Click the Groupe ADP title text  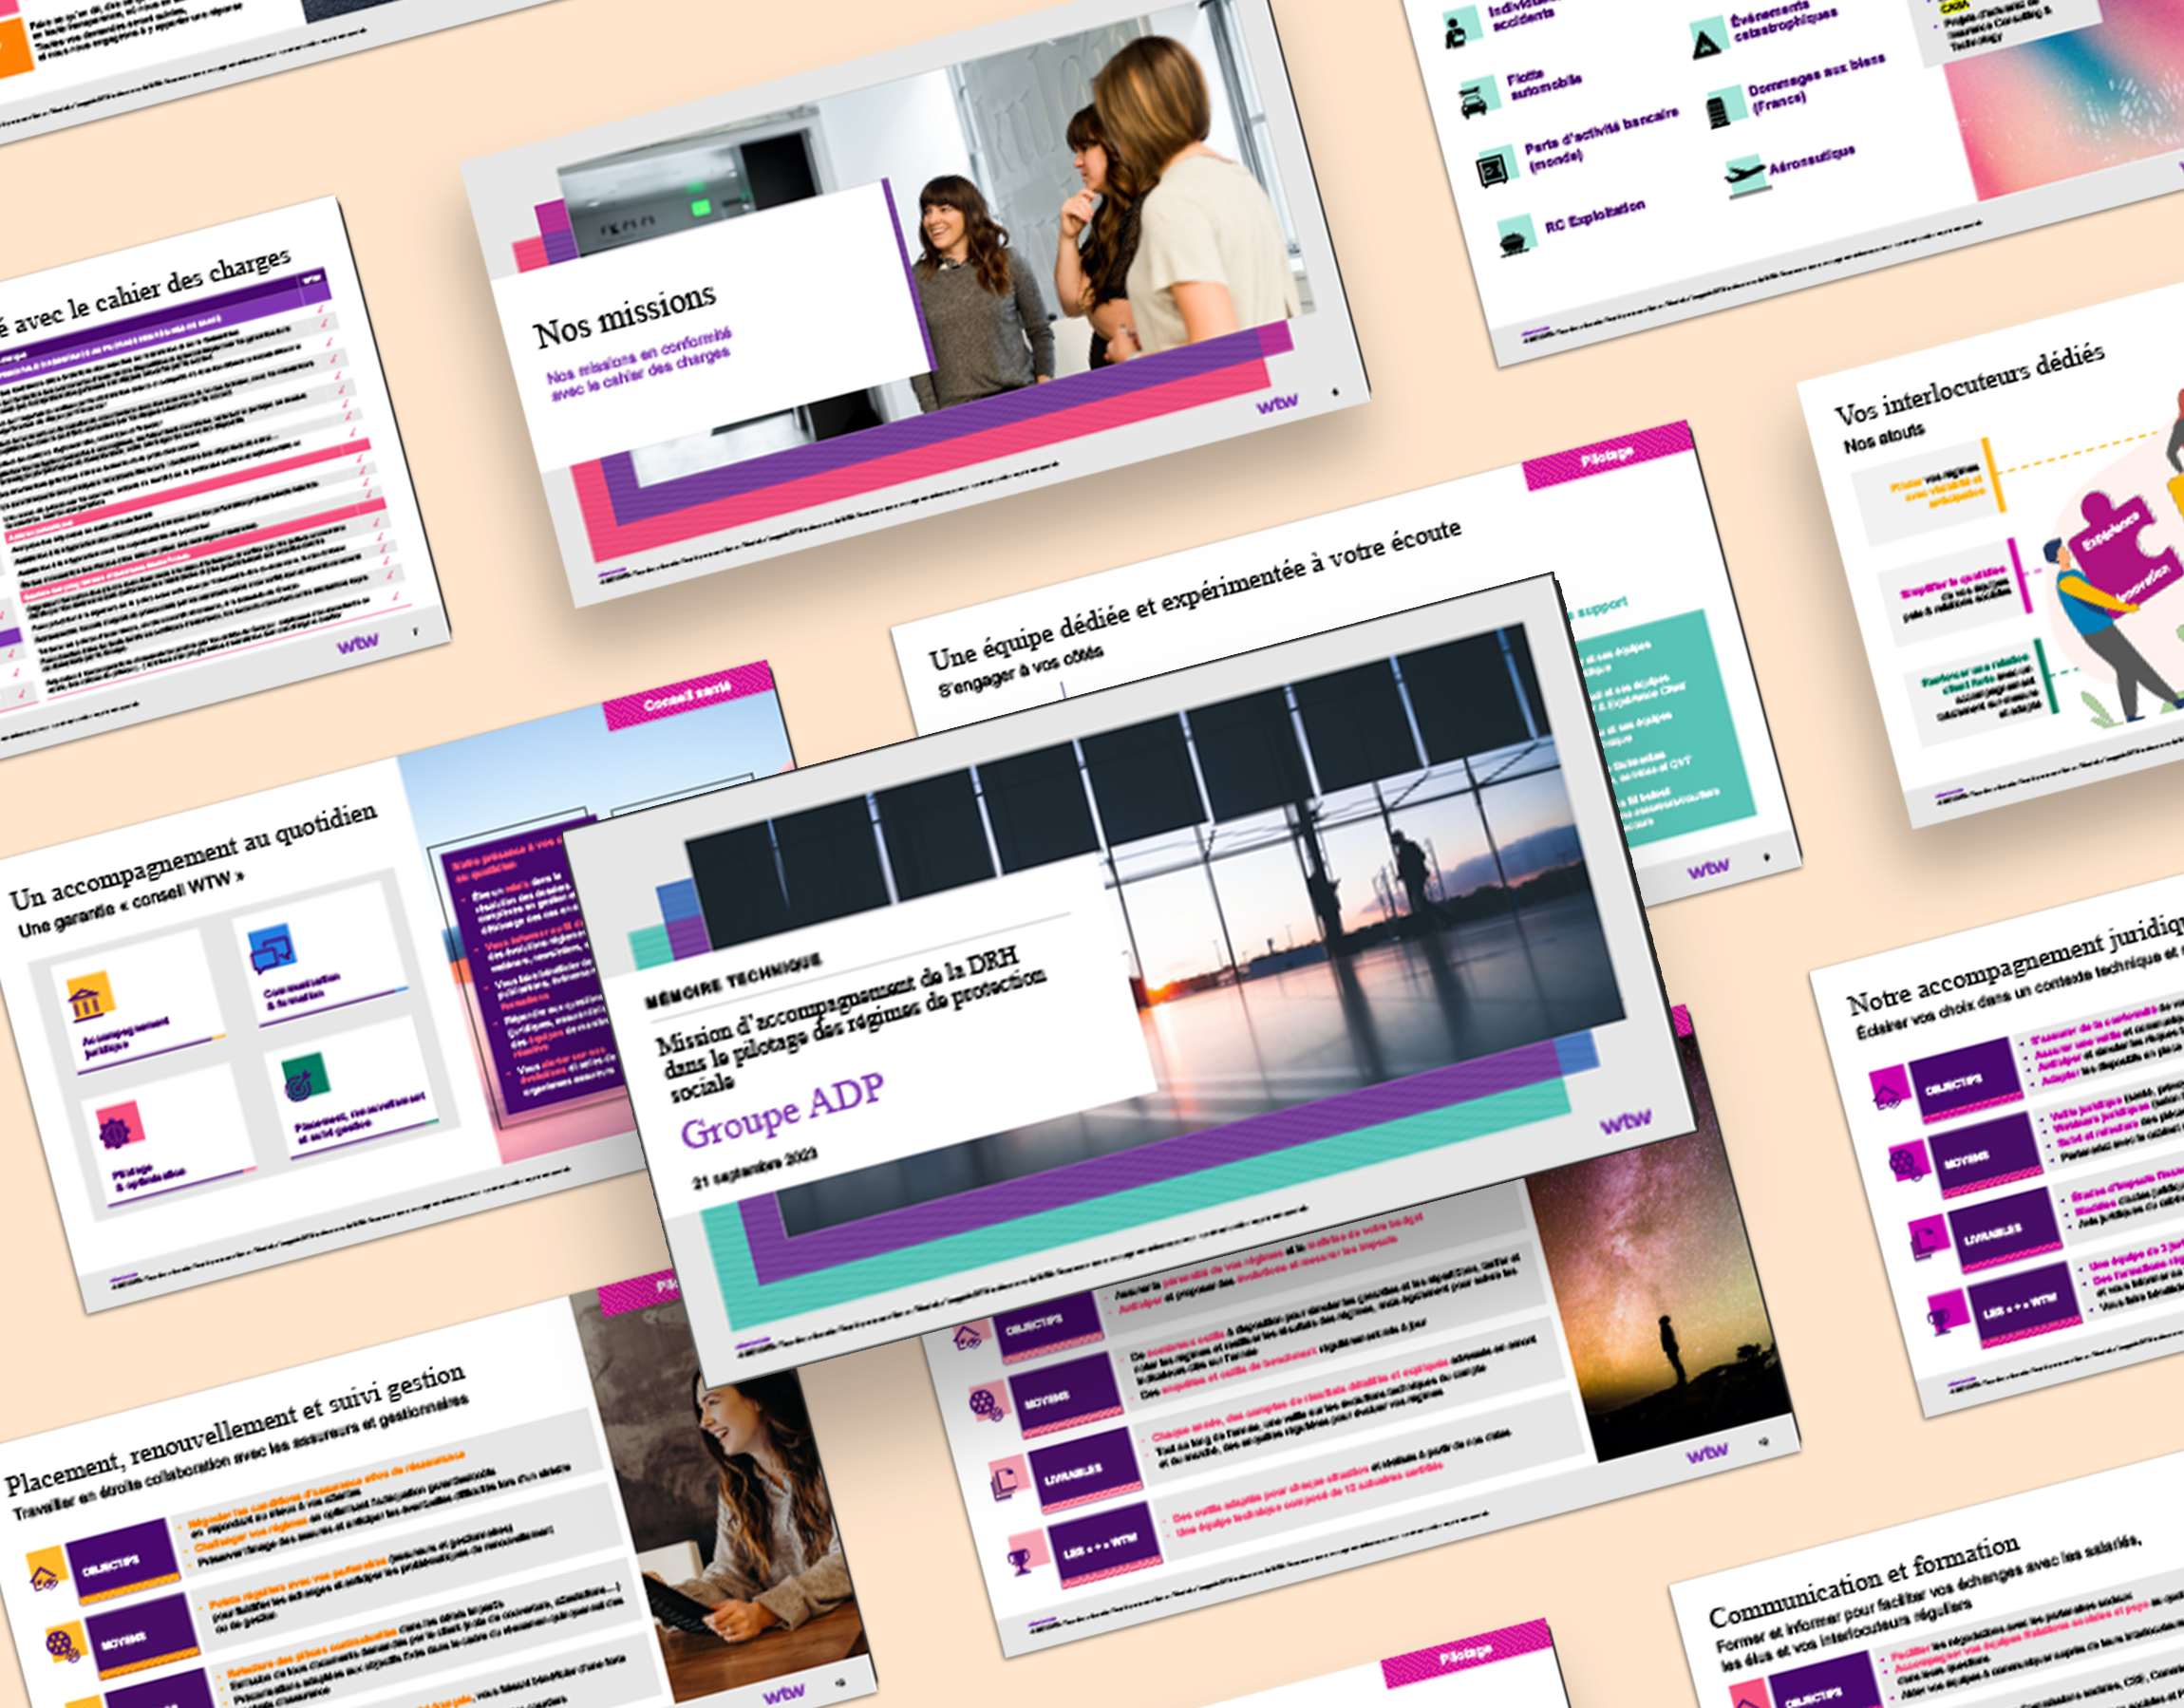click(x=782, y=1111)
